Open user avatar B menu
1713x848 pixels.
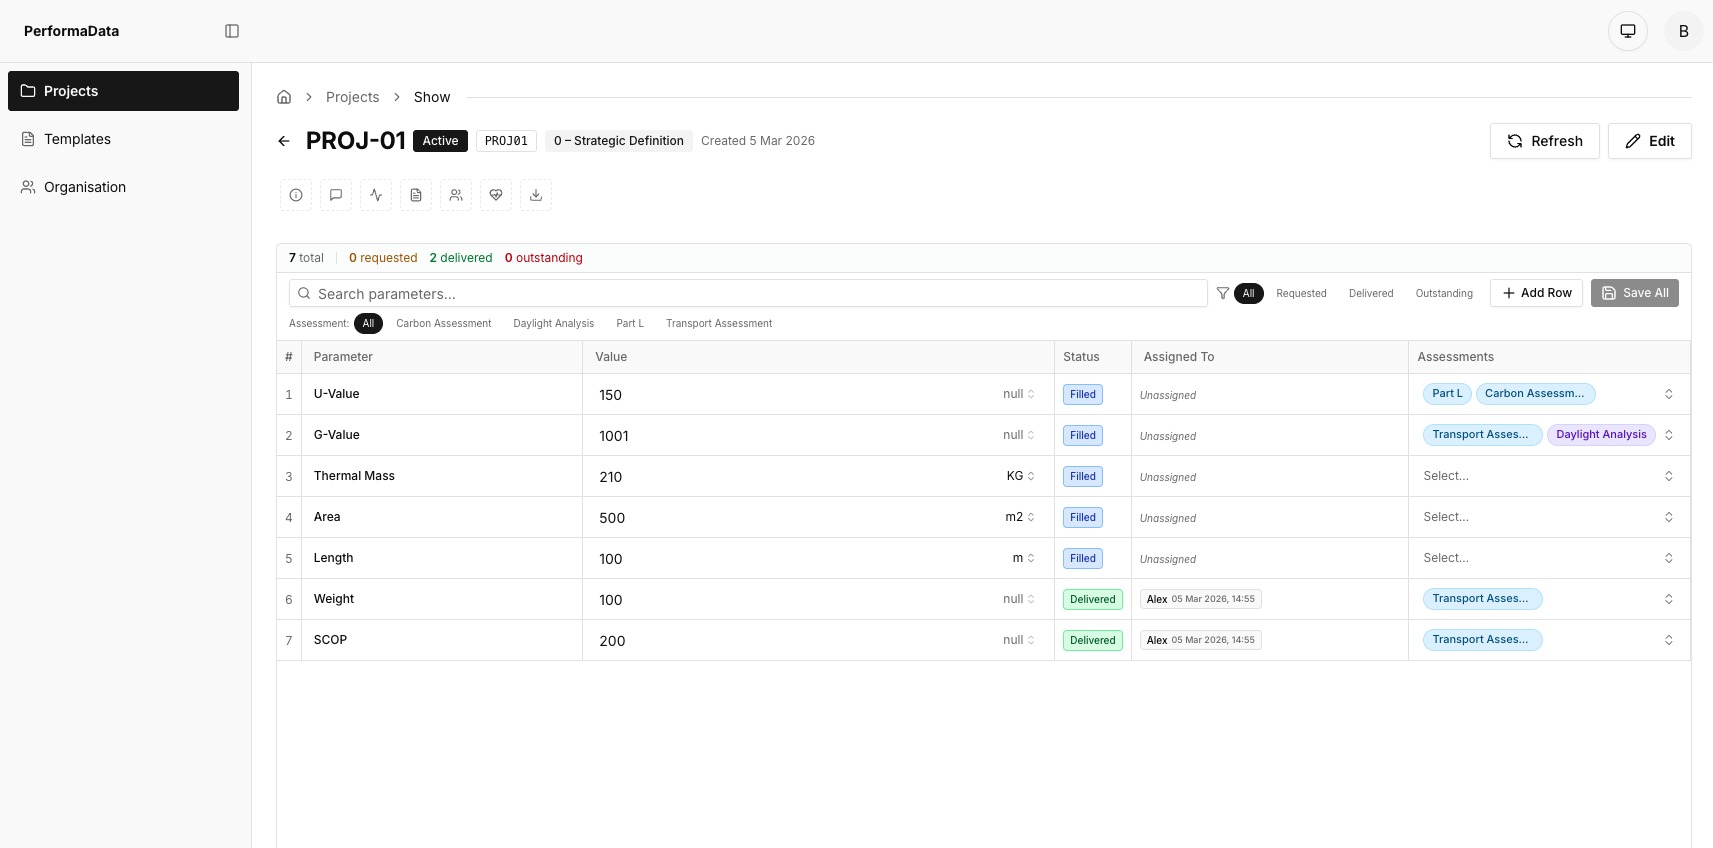tap(1684, 31)
